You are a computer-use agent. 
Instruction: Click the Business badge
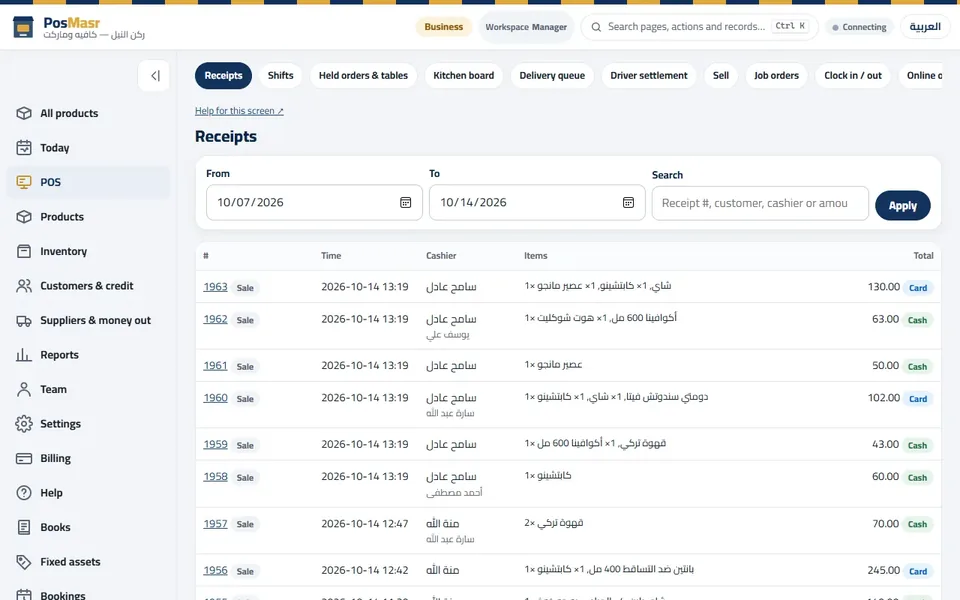(x=444, y=27)
